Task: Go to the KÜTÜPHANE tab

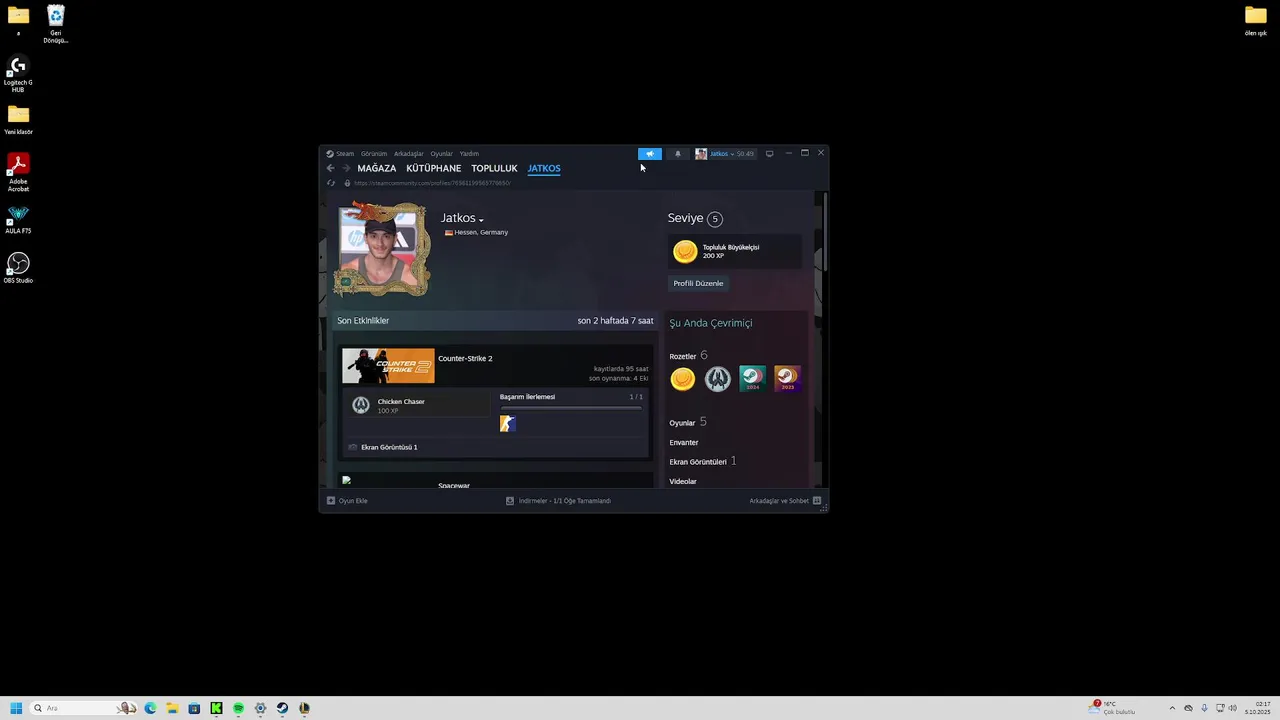Action: tap(434, 168)
